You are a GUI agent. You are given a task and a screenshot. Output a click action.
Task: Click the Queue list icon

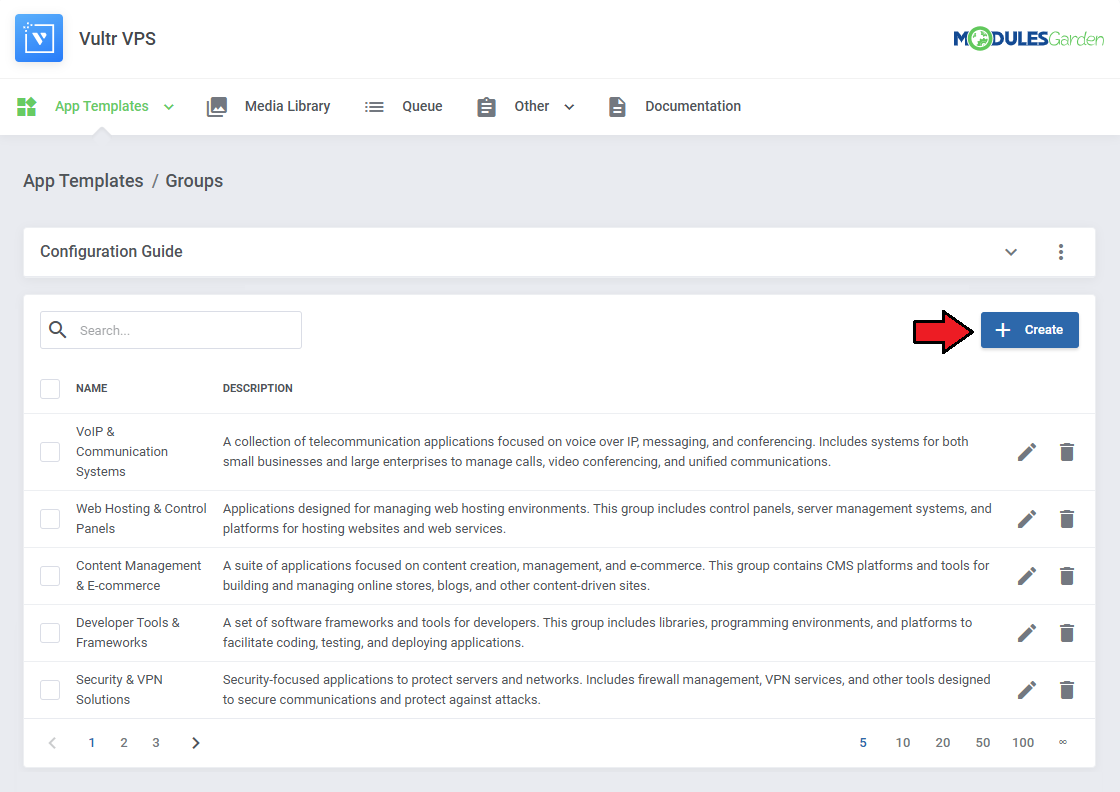[374, 106]
